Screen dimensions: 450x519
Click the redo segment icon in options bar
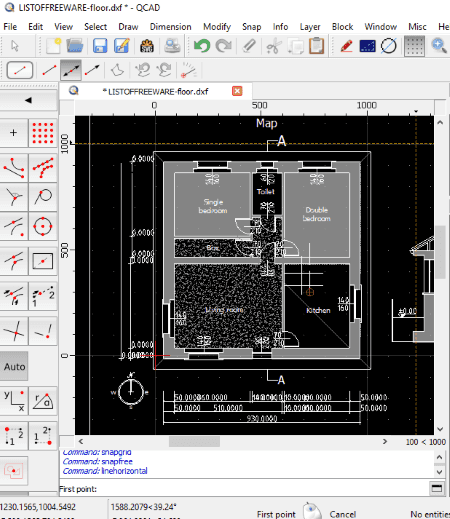pyautogui.click(x=164, y=70)
